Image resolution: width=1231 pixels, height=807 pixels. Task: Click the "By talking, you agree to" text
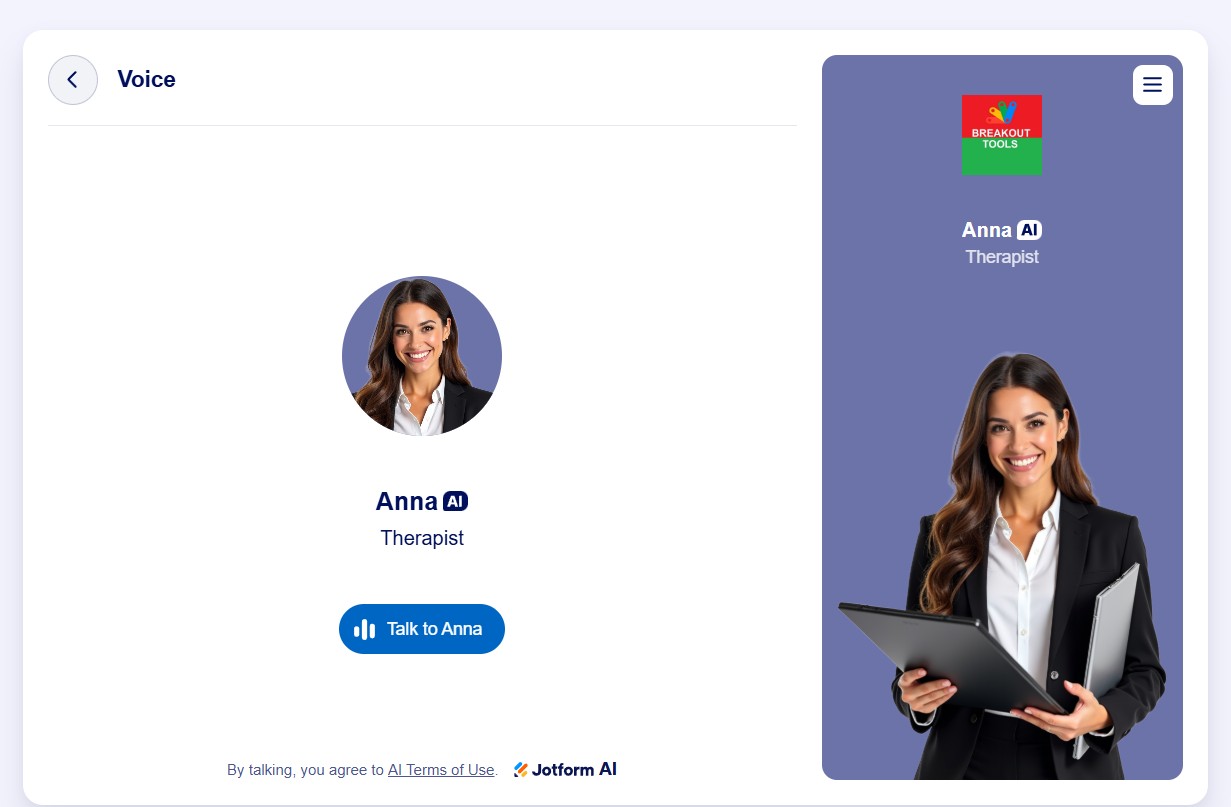pos(305,770)
